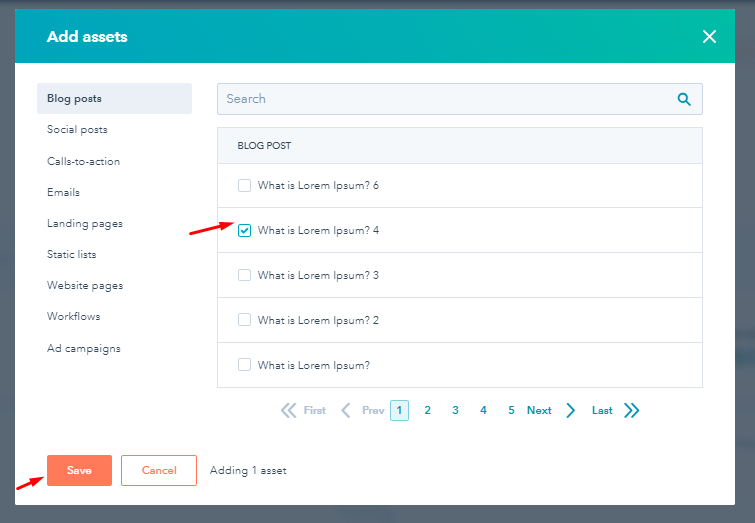Go to page 5 of results
Screen dimensions: 755x523
(x=511, y=410)
